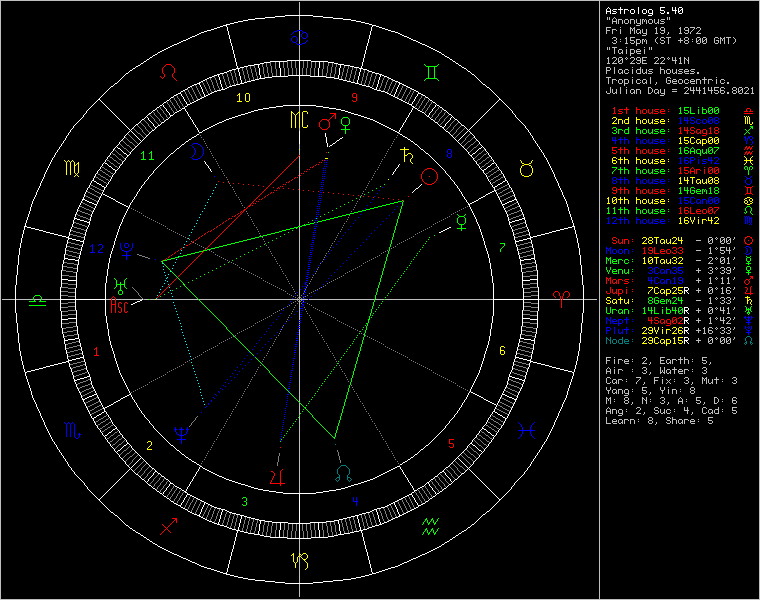Select the 'Sun: 28Tau24' position row
760x600 pixels.
tap(682, 241)
